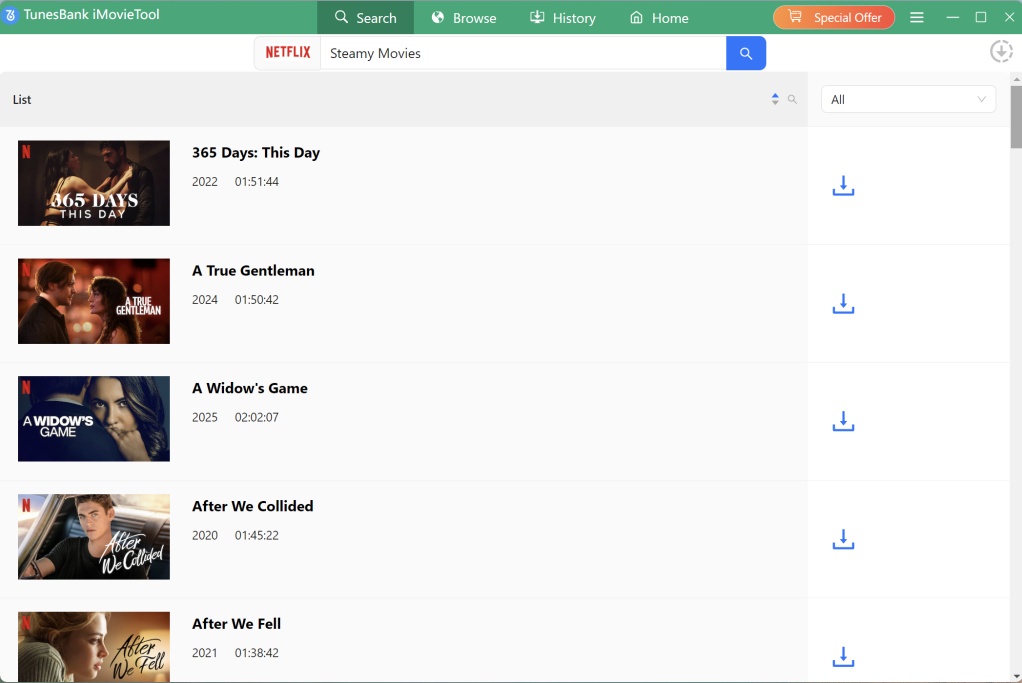This screenshot has height=683, width=1022.
Task: Expand the chevron on the All combo box
Action: [x=981, y=99]
